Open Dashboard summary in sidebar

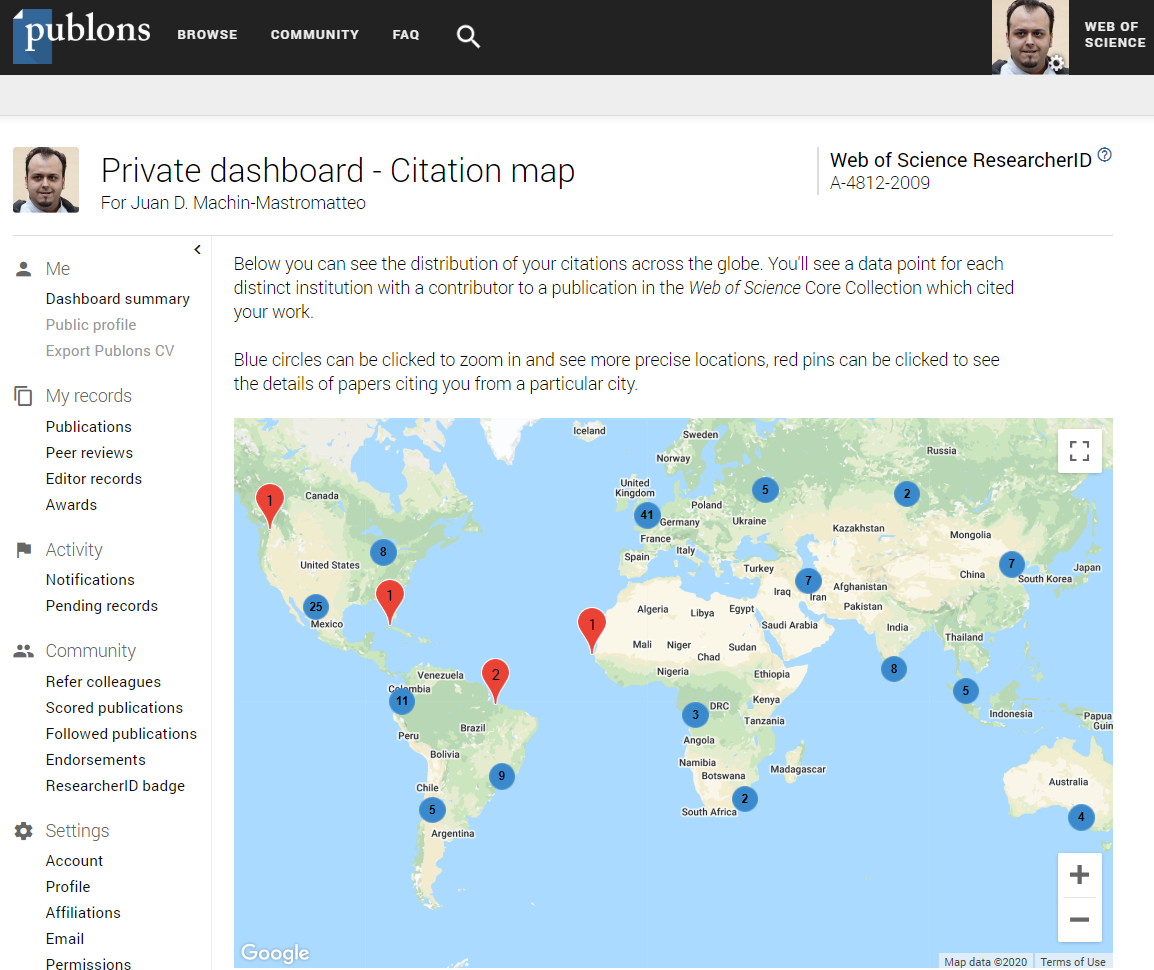(x=117, y=299)
